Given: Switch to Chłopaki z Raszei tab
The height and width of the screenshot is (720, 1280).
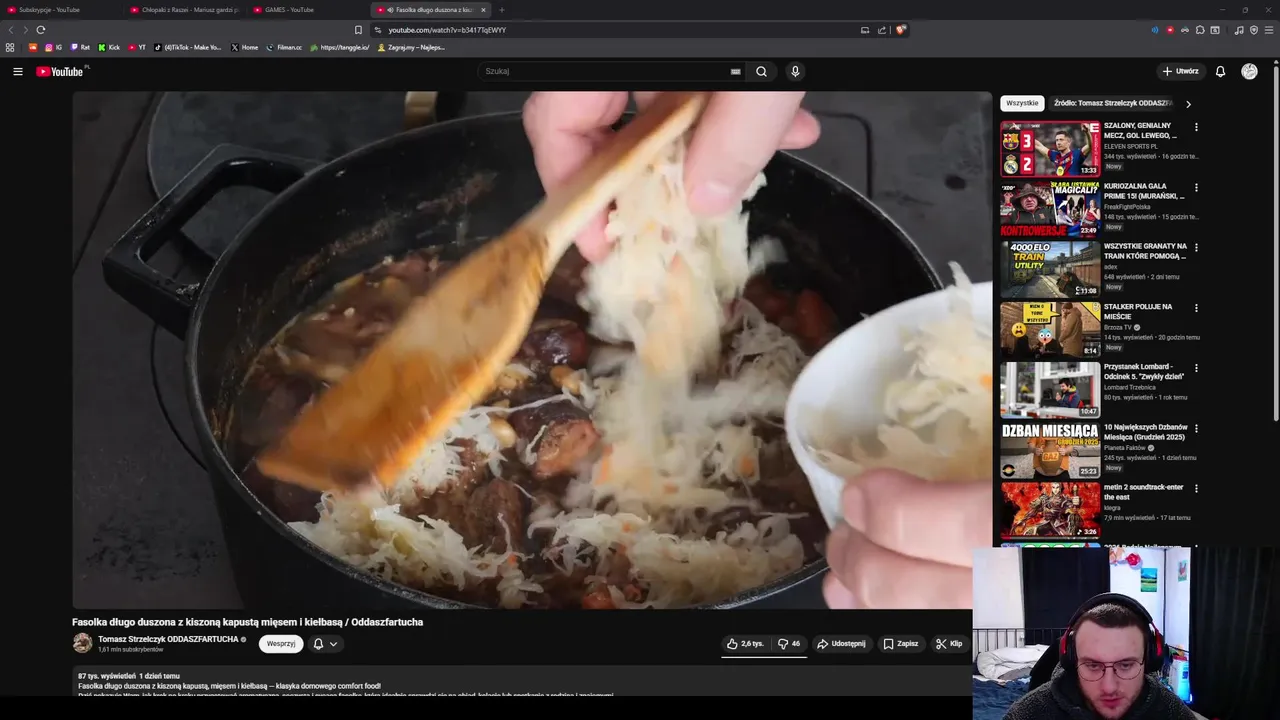Looking at the screenshot, I should [185, 10].
